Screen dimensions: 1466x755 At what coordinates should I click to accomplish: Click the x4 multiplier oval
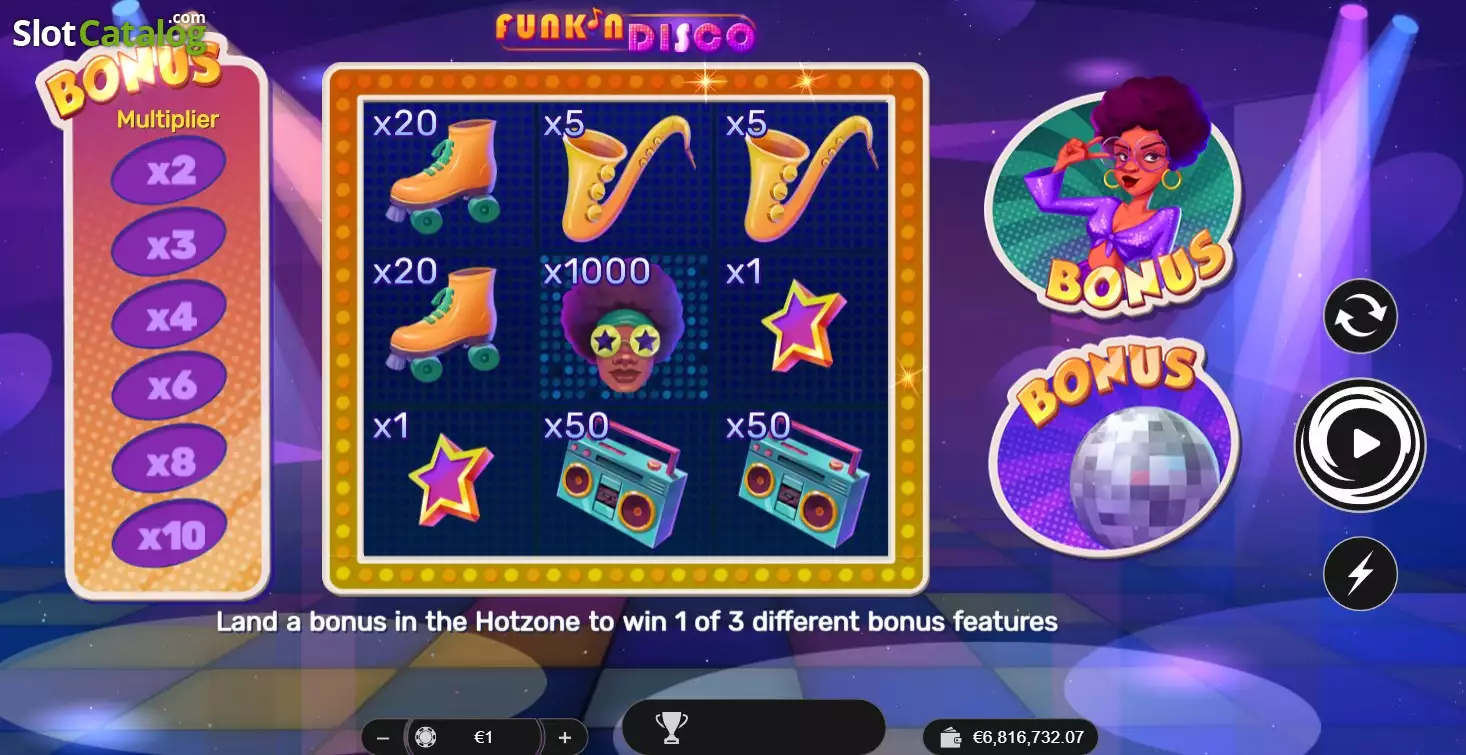tap(169, 315)
